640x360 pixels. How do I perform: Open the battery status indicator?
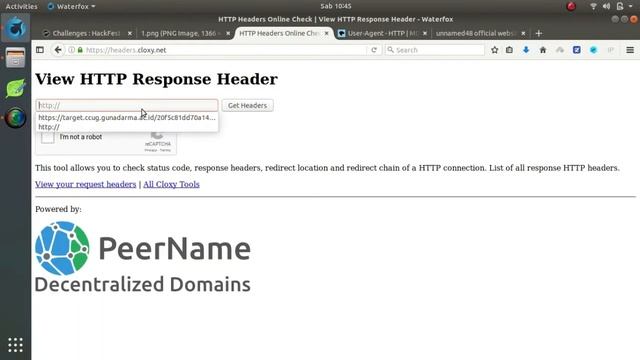click(620, 6)
